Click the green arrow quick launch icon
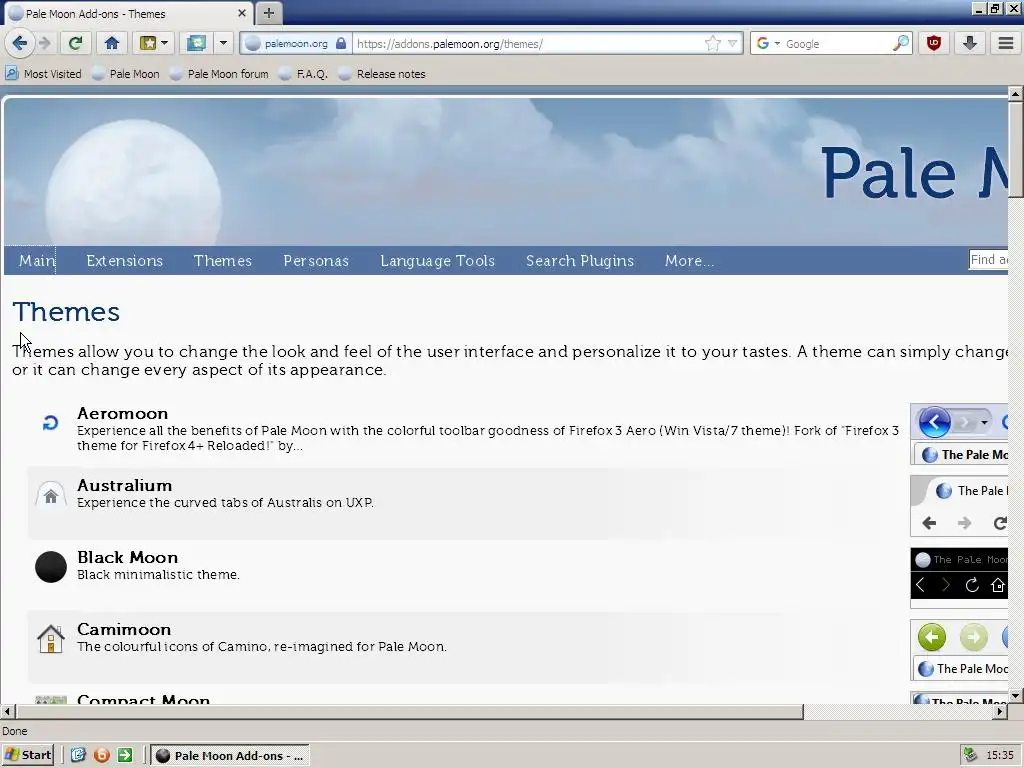This screenshot has width=1024, height=768. coord(125,756)
